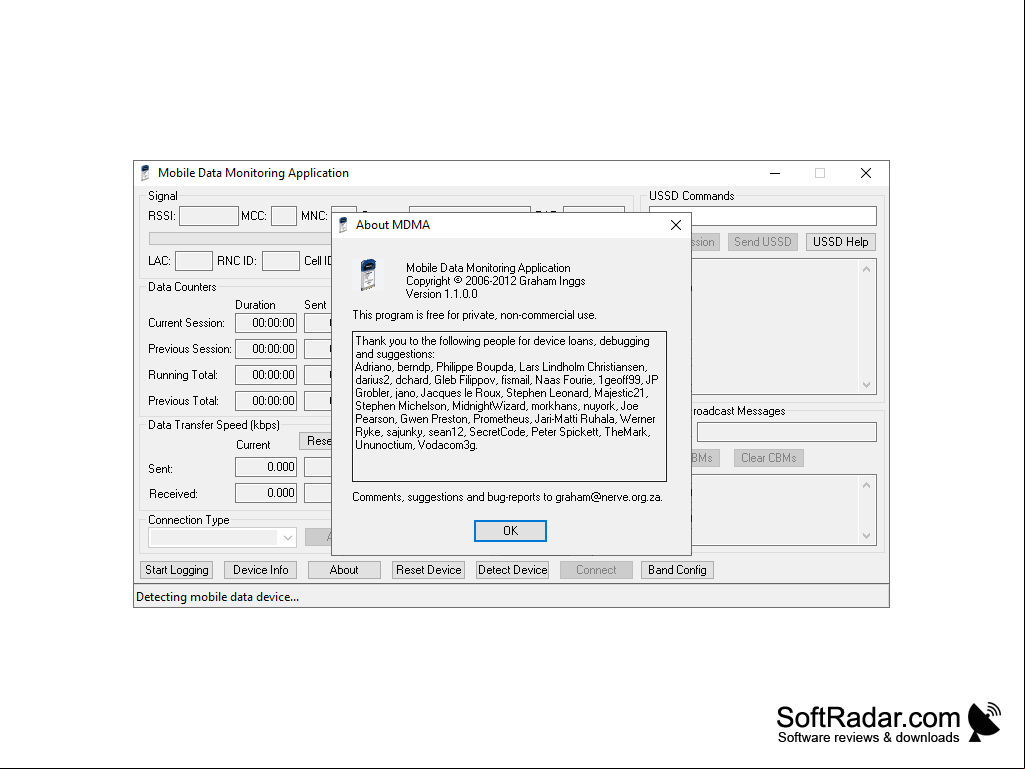Click Start Logging button
This screenshot has height=769, width=1025.
coord(176,570)
